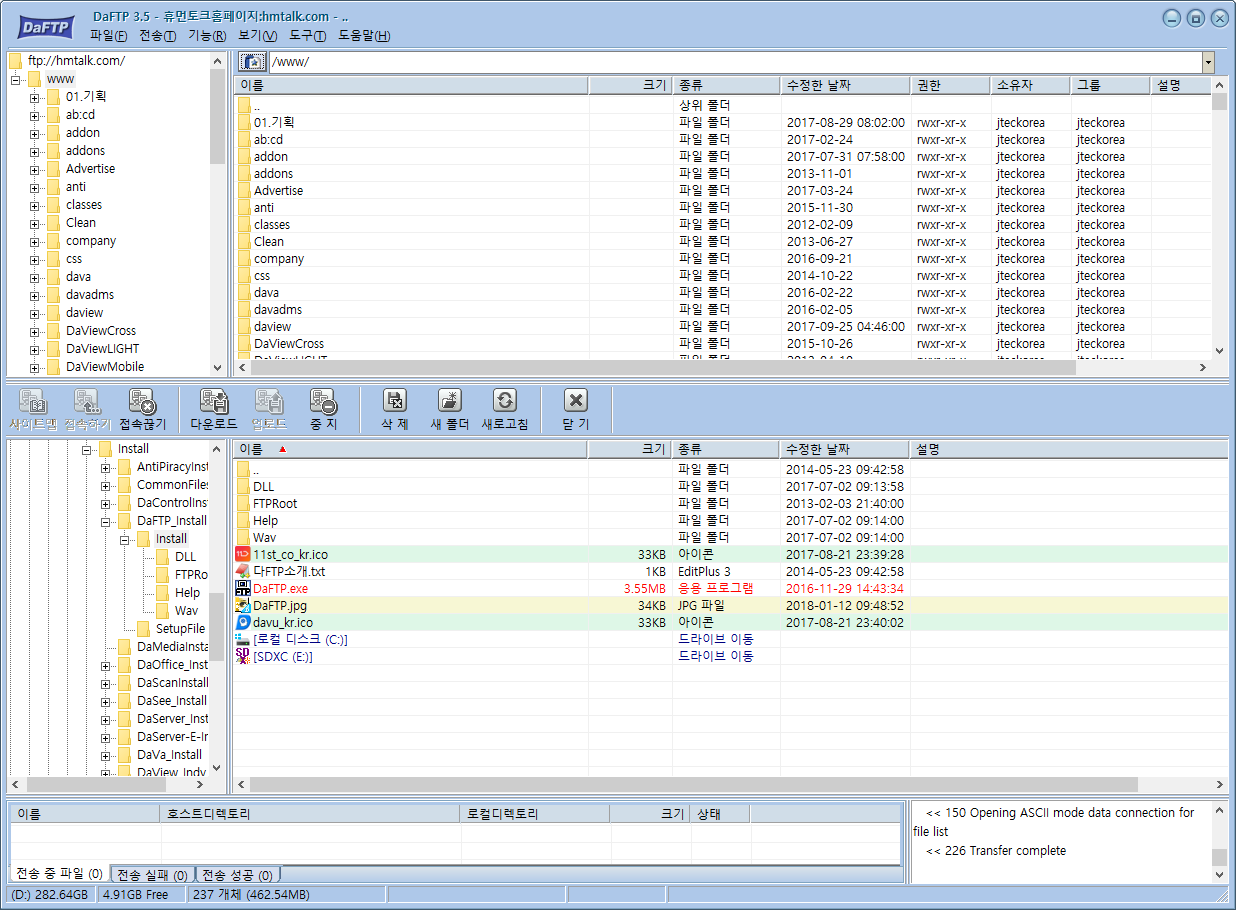Click the 4.91GB Free status bar entry
The height and width of the screenshot is (910, 1236).
pos(141,895)
